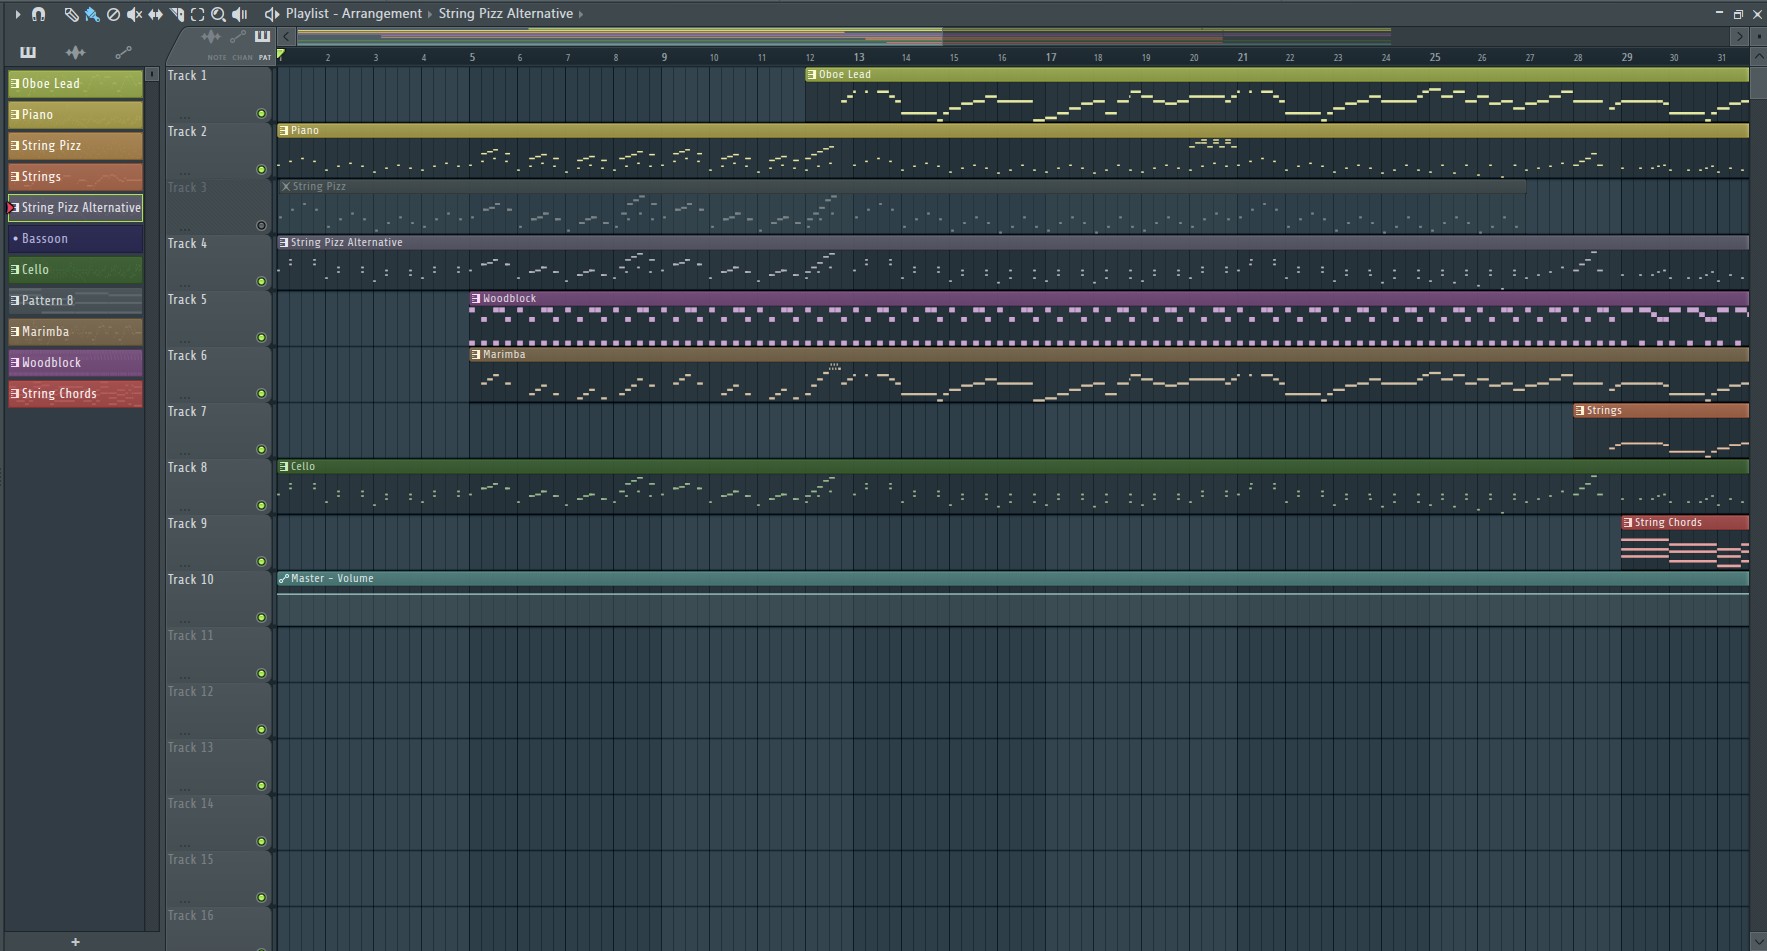This screenshot has width=1767, height=951.
Task: Open the Playlist options menu arrow
Action: (x=17, y=14)
